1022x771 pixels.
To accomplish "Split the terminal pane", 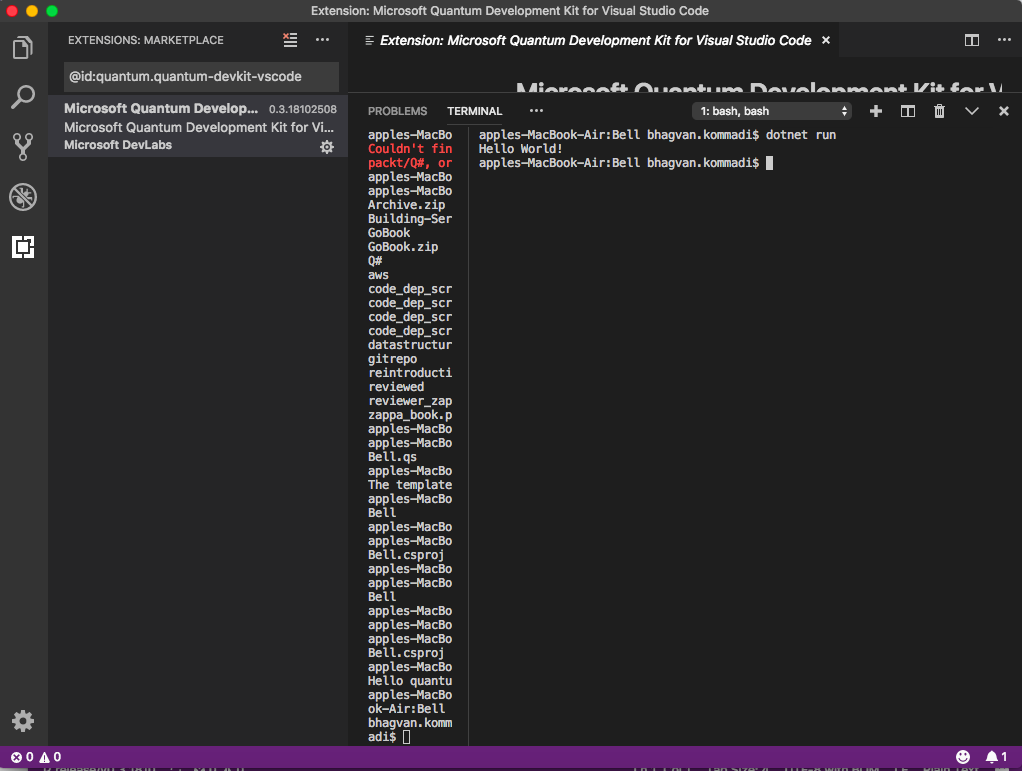I will click(x=907, y=111).
